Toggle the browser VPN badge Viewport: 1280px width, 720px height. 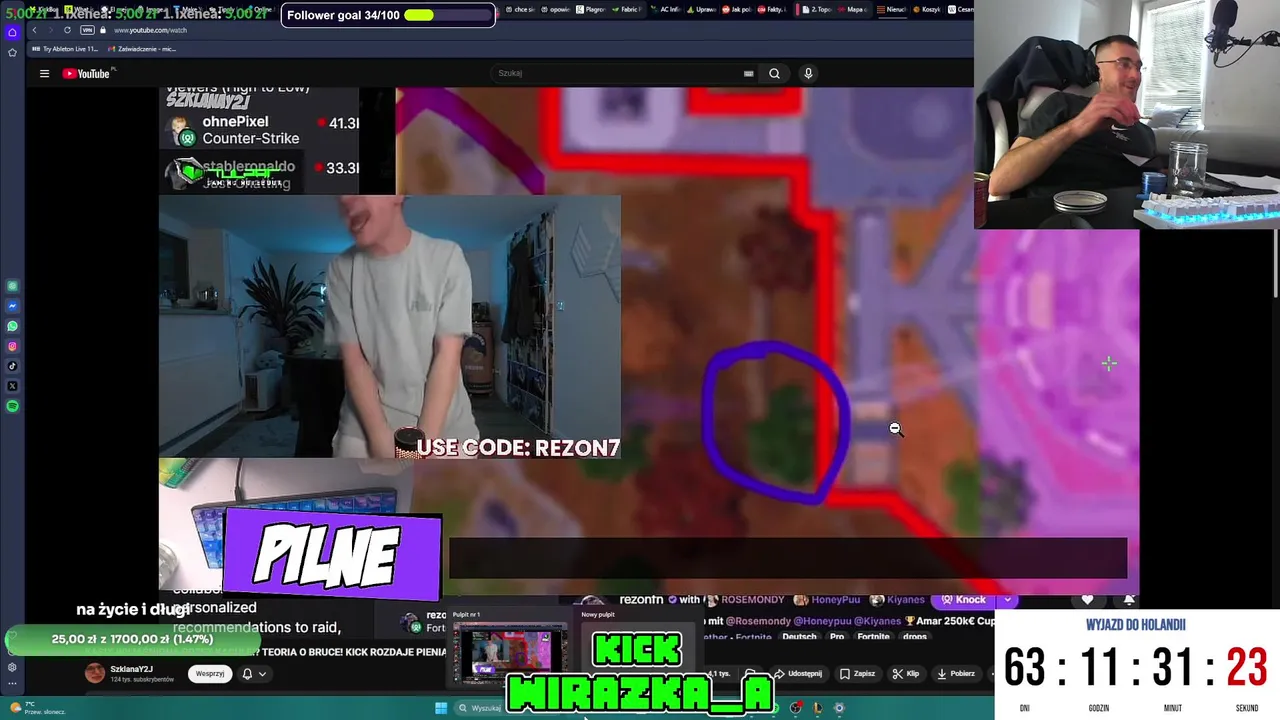click(87, 30)
